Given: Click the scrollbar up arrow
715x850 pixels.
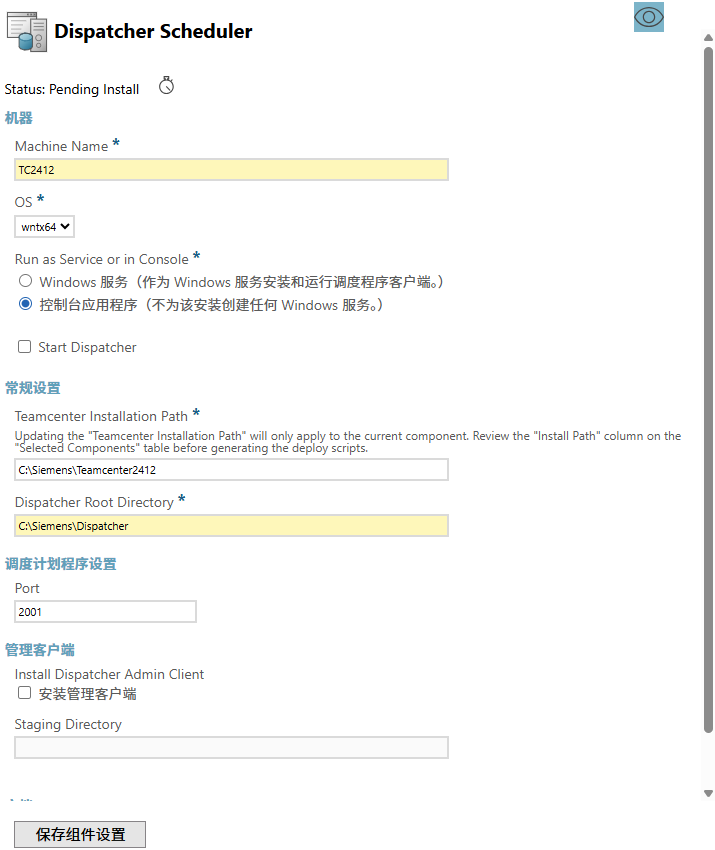Looking at the screenshot, I should pyautogui.click(x=708, y=37).
